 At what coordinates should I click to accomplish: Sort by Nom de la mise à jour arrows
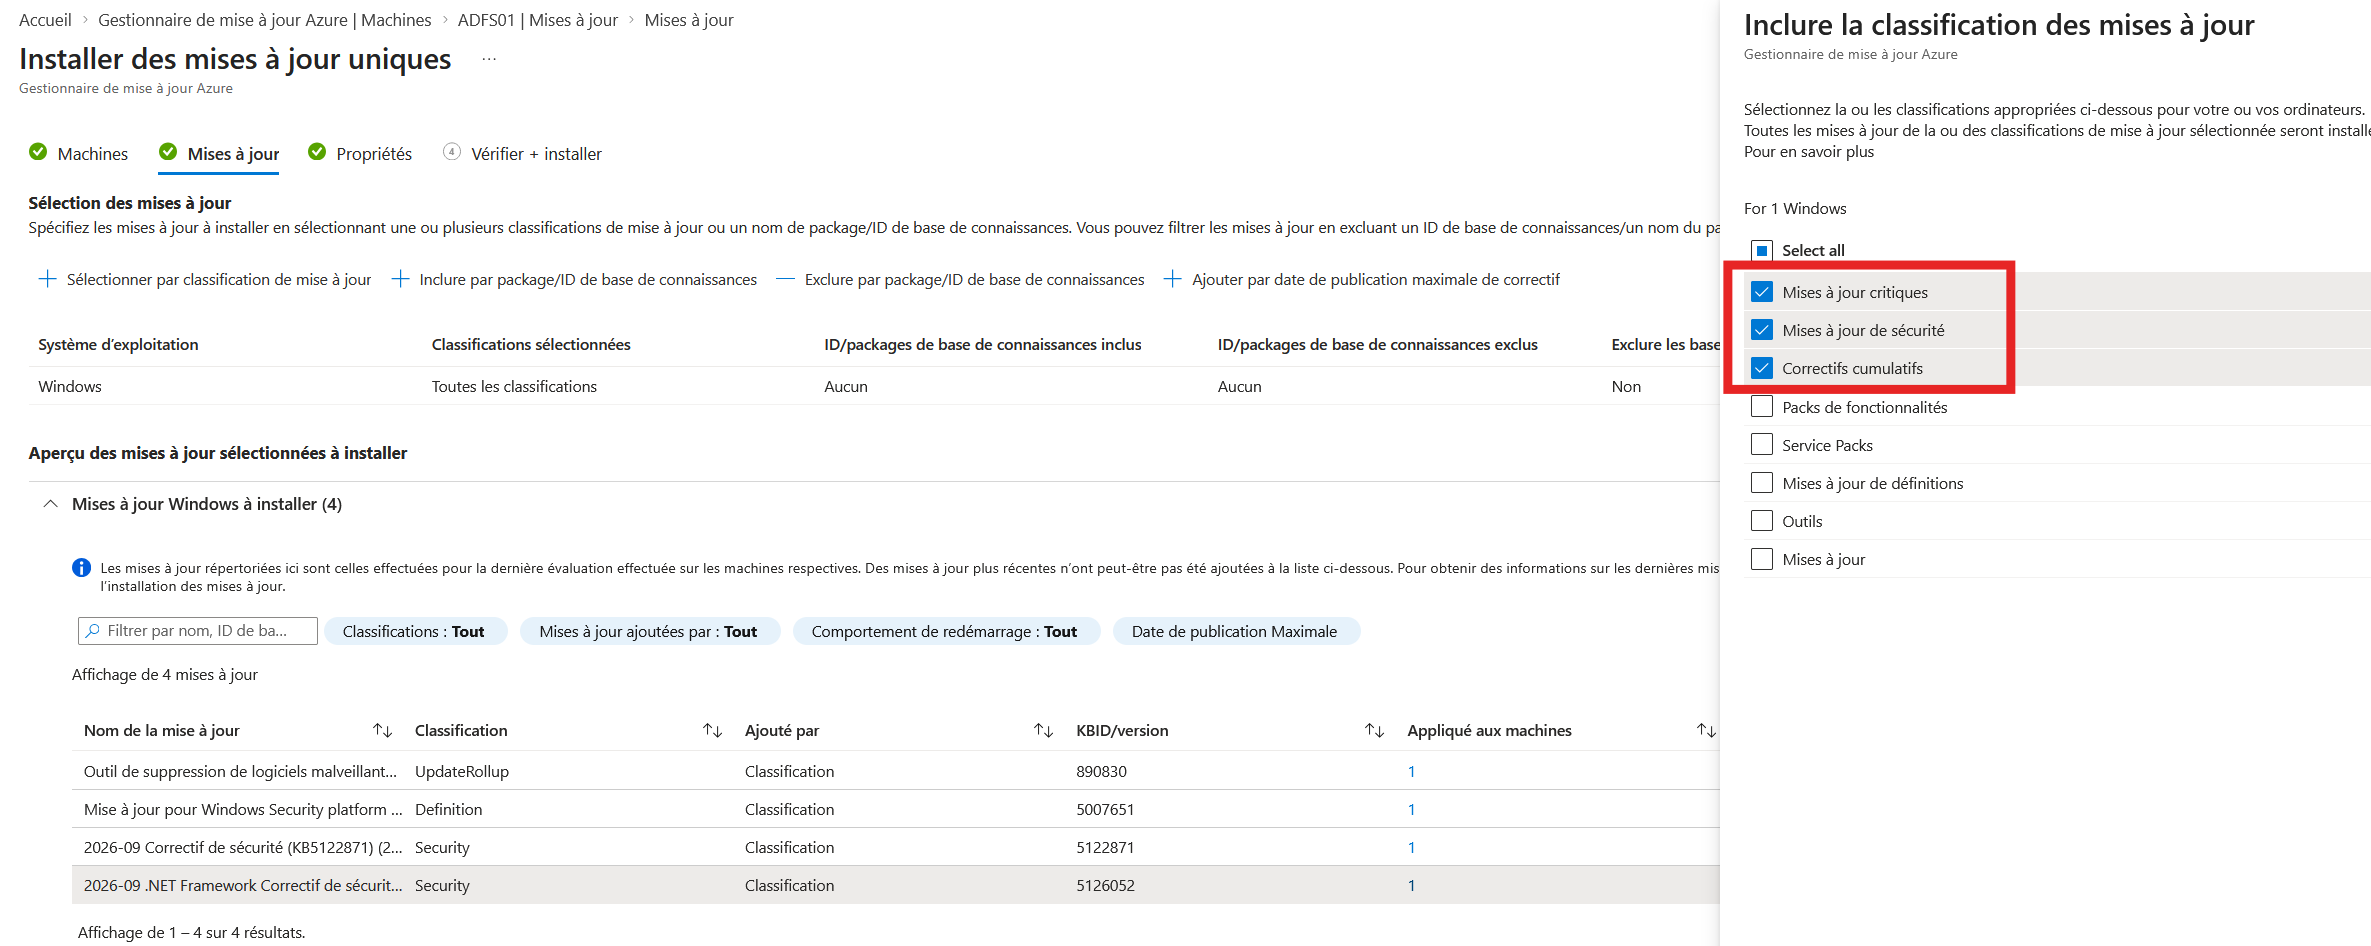[382, 731]
